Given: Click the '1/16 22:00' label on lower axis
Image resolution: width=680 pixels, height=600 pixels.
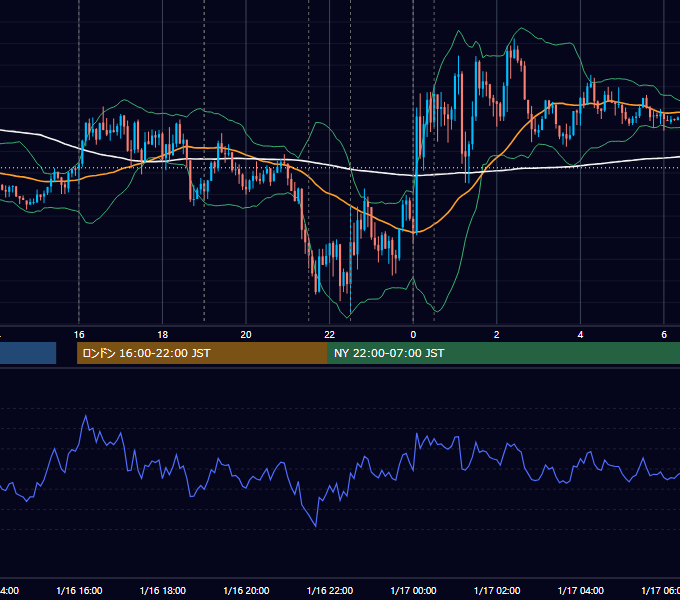Looking at the screenshot, I should point(330,591).
